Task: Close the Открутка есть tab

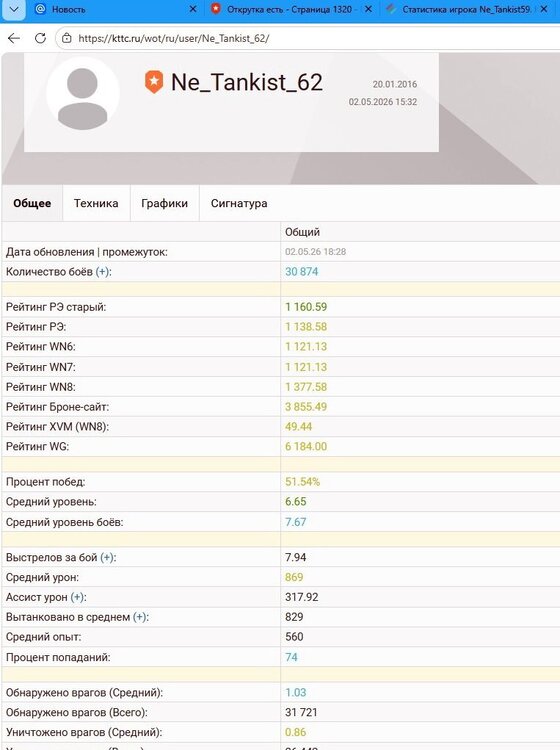Action: [x=368, y=9]
